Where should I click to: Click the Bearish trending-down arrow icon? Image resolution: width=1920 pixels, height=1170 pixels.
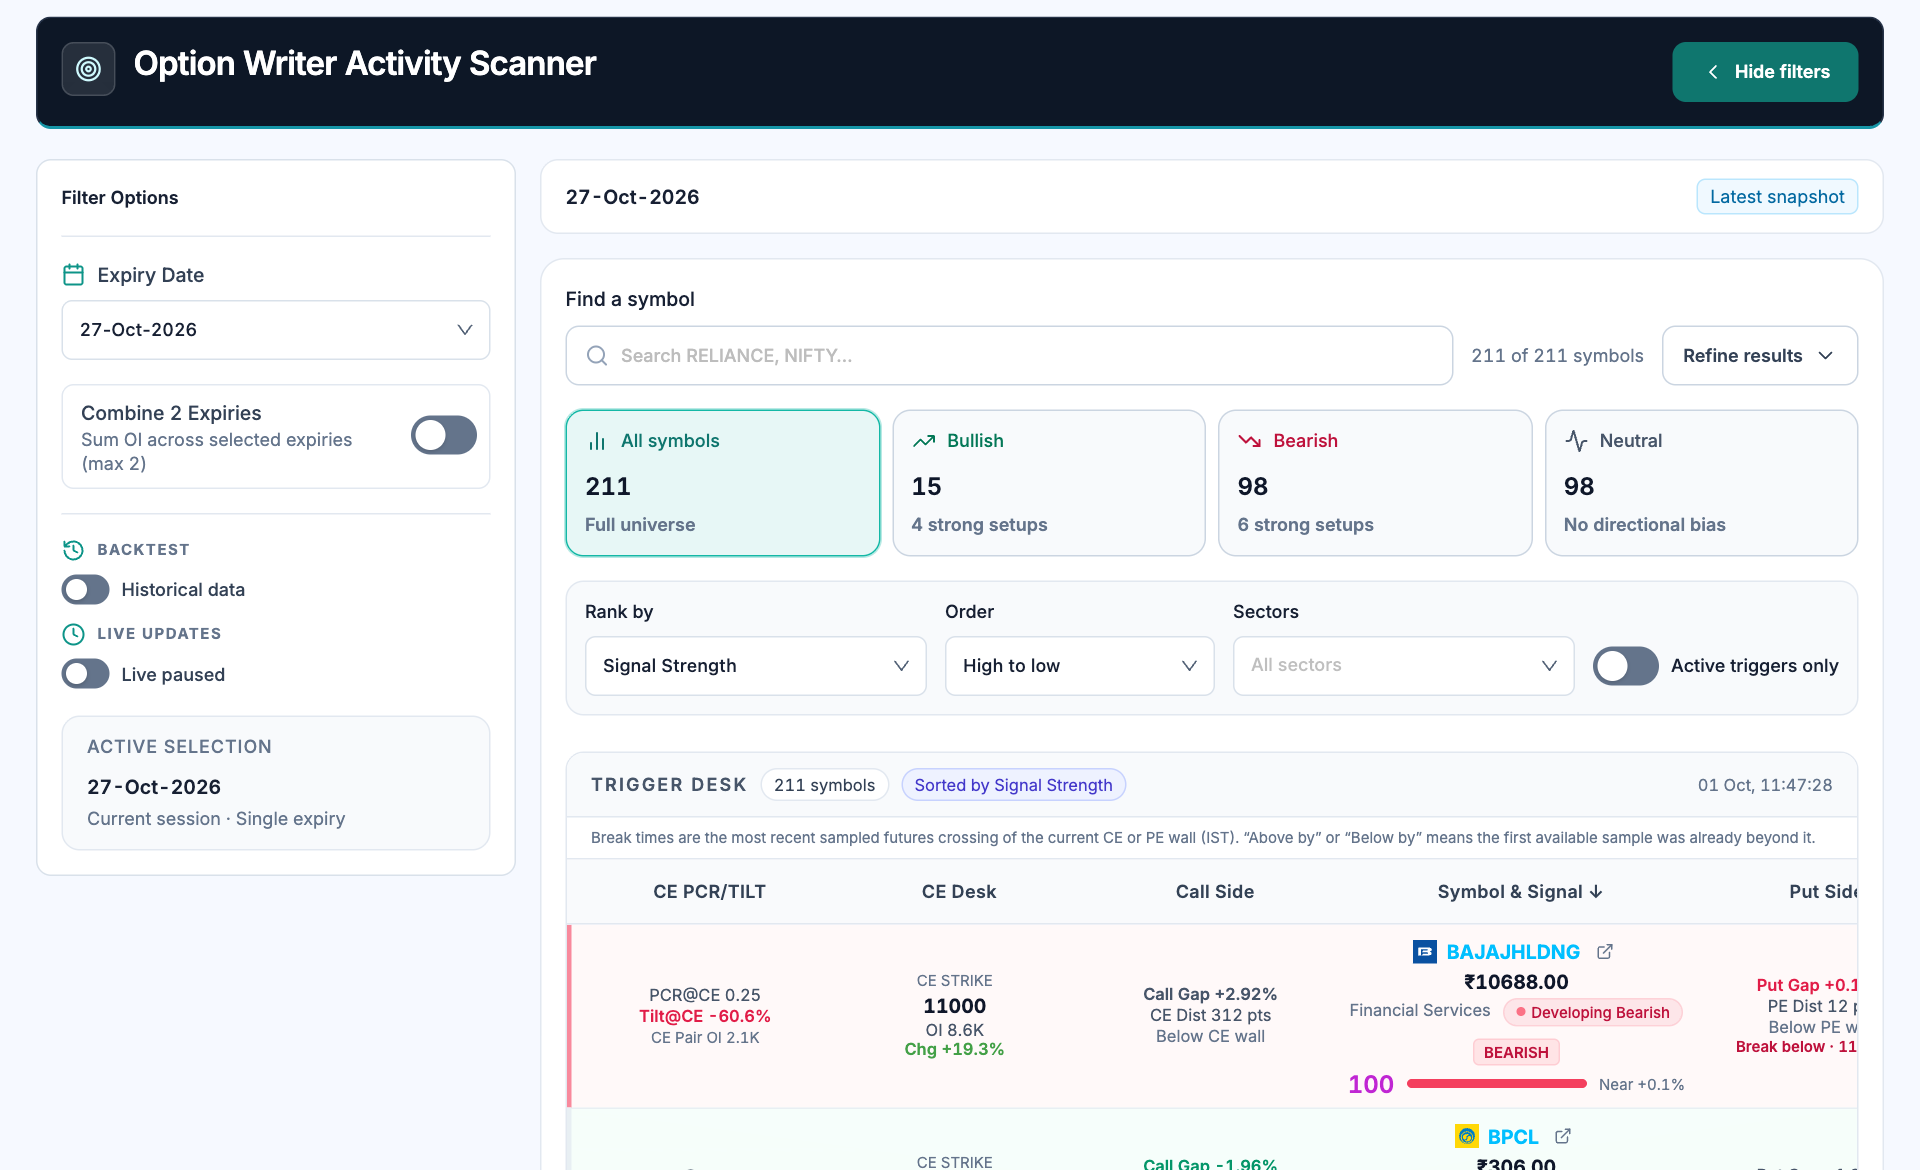[1250, 441]
